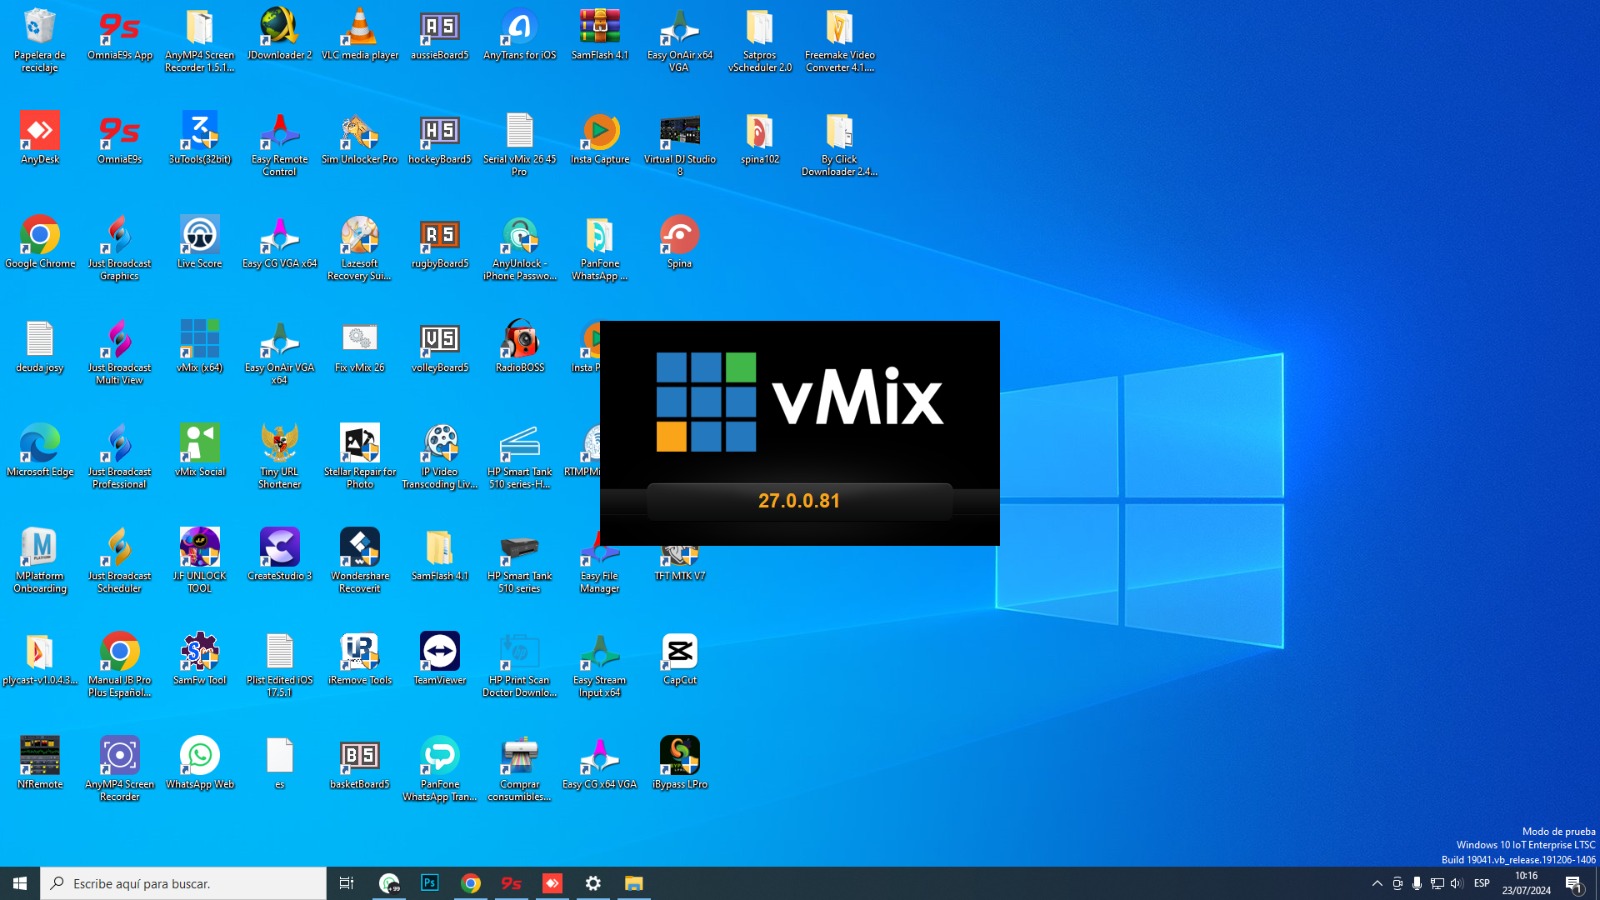Open By Click Downloader folder
This screenshot has width=1600, height=900.
pos(840,144)
